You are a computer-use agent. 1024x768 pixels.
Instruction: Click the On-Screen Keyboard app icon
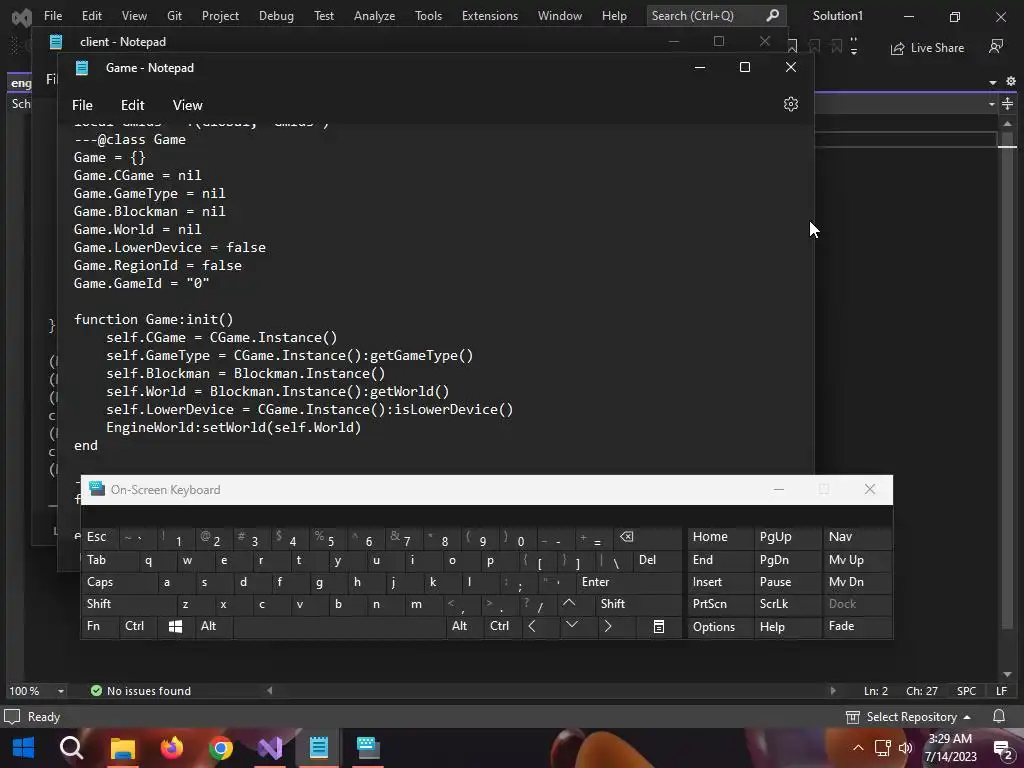point(97,489)
